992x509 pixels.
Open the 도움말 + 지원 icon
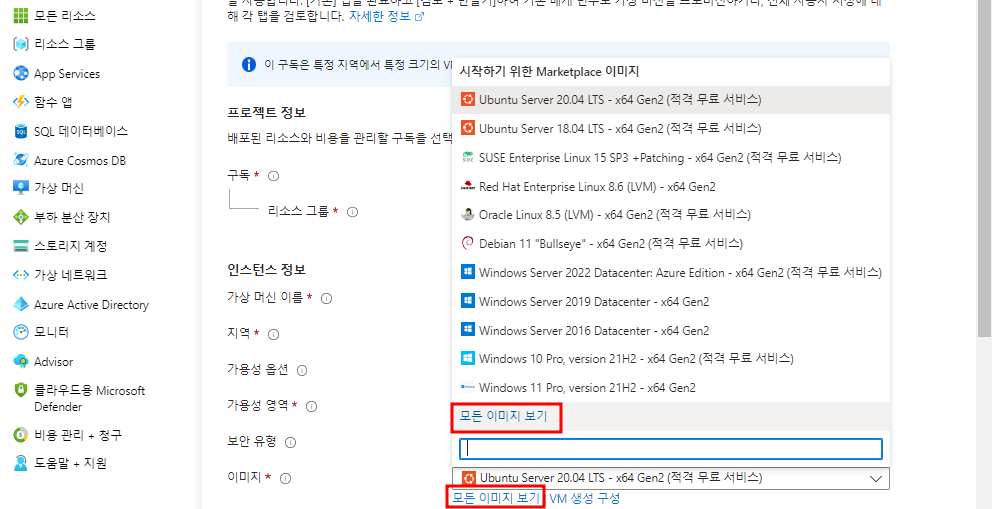[21, 463]
